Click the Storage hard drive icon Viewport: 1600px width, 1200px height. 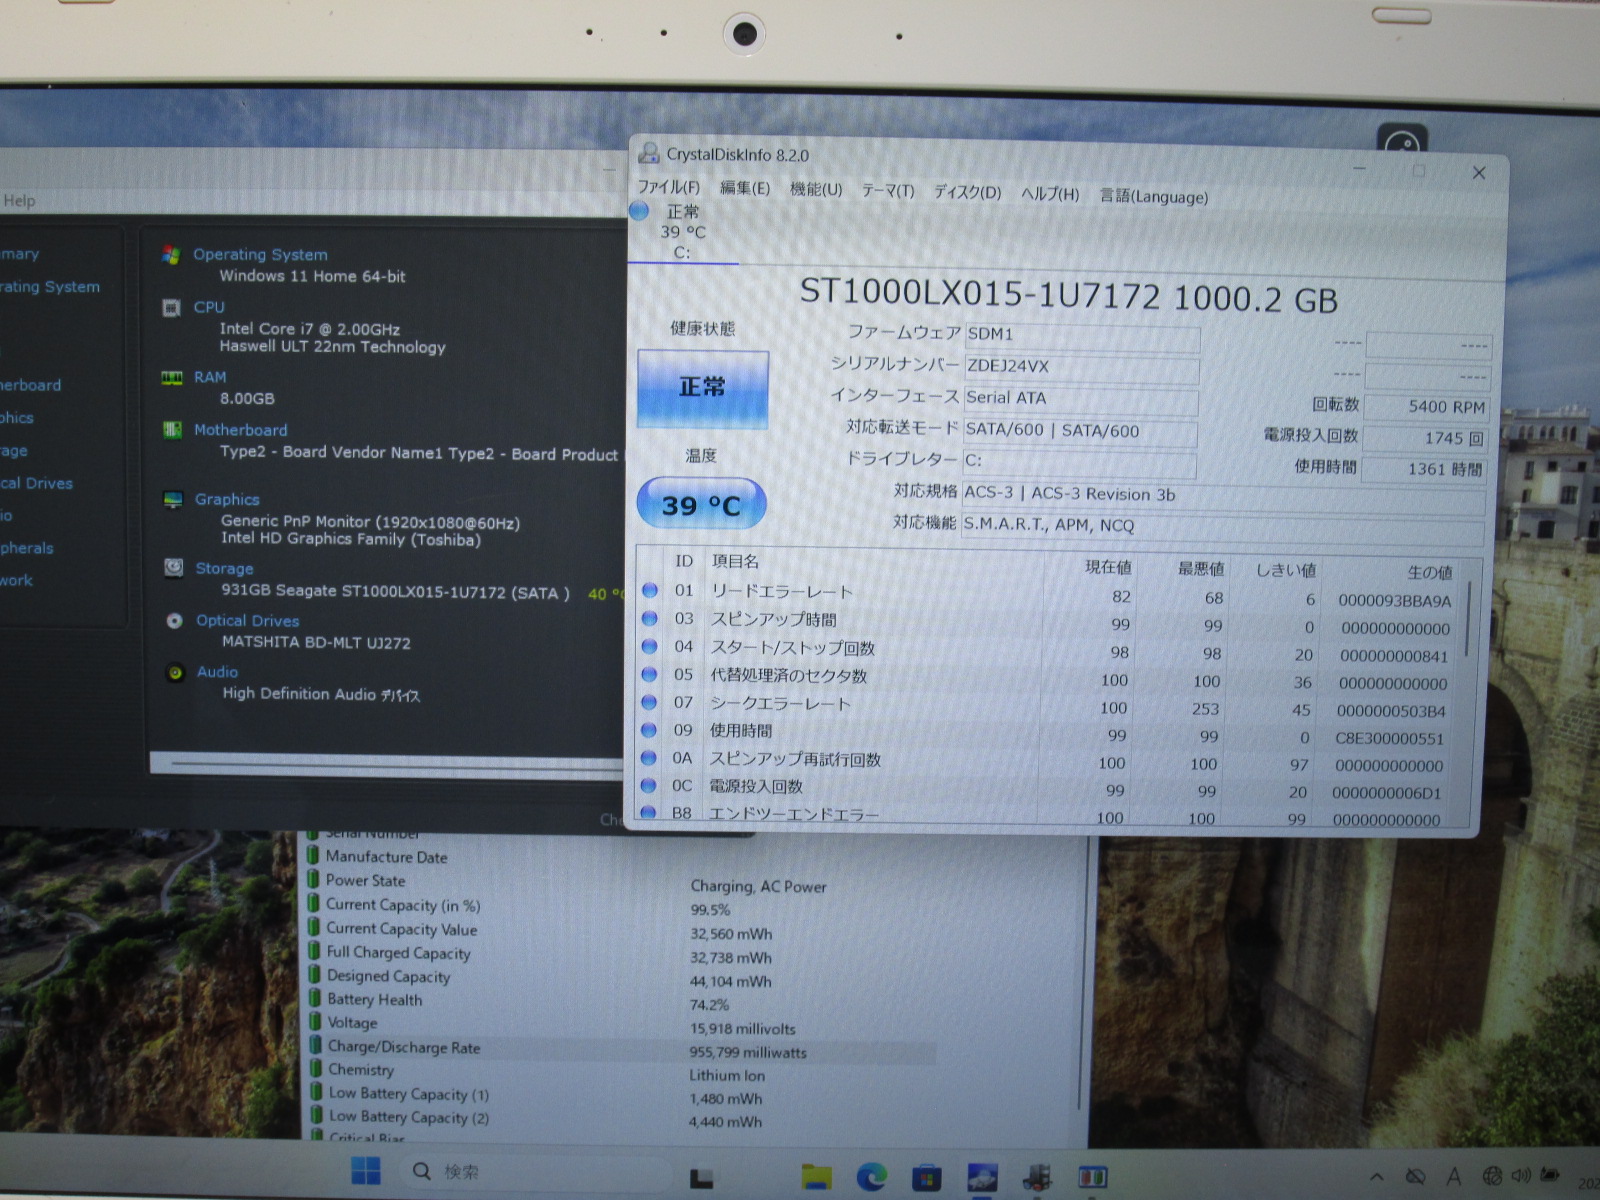[174, 568]
